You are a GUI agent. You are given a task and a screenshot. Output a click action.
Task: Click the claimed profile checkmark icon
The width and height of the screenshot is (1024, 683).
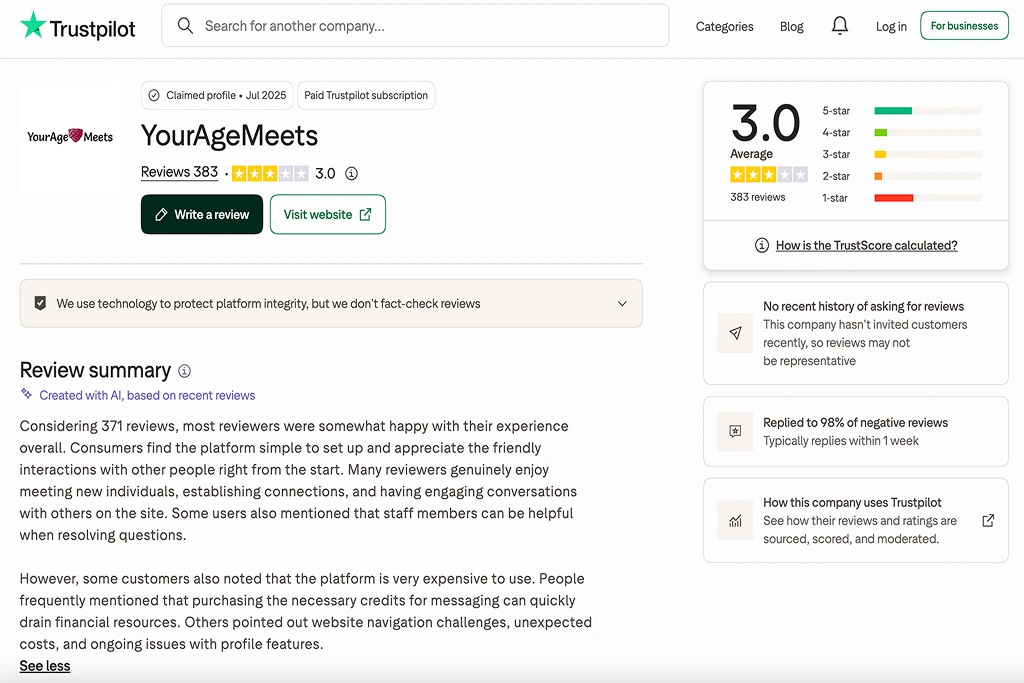click(154, 95)
